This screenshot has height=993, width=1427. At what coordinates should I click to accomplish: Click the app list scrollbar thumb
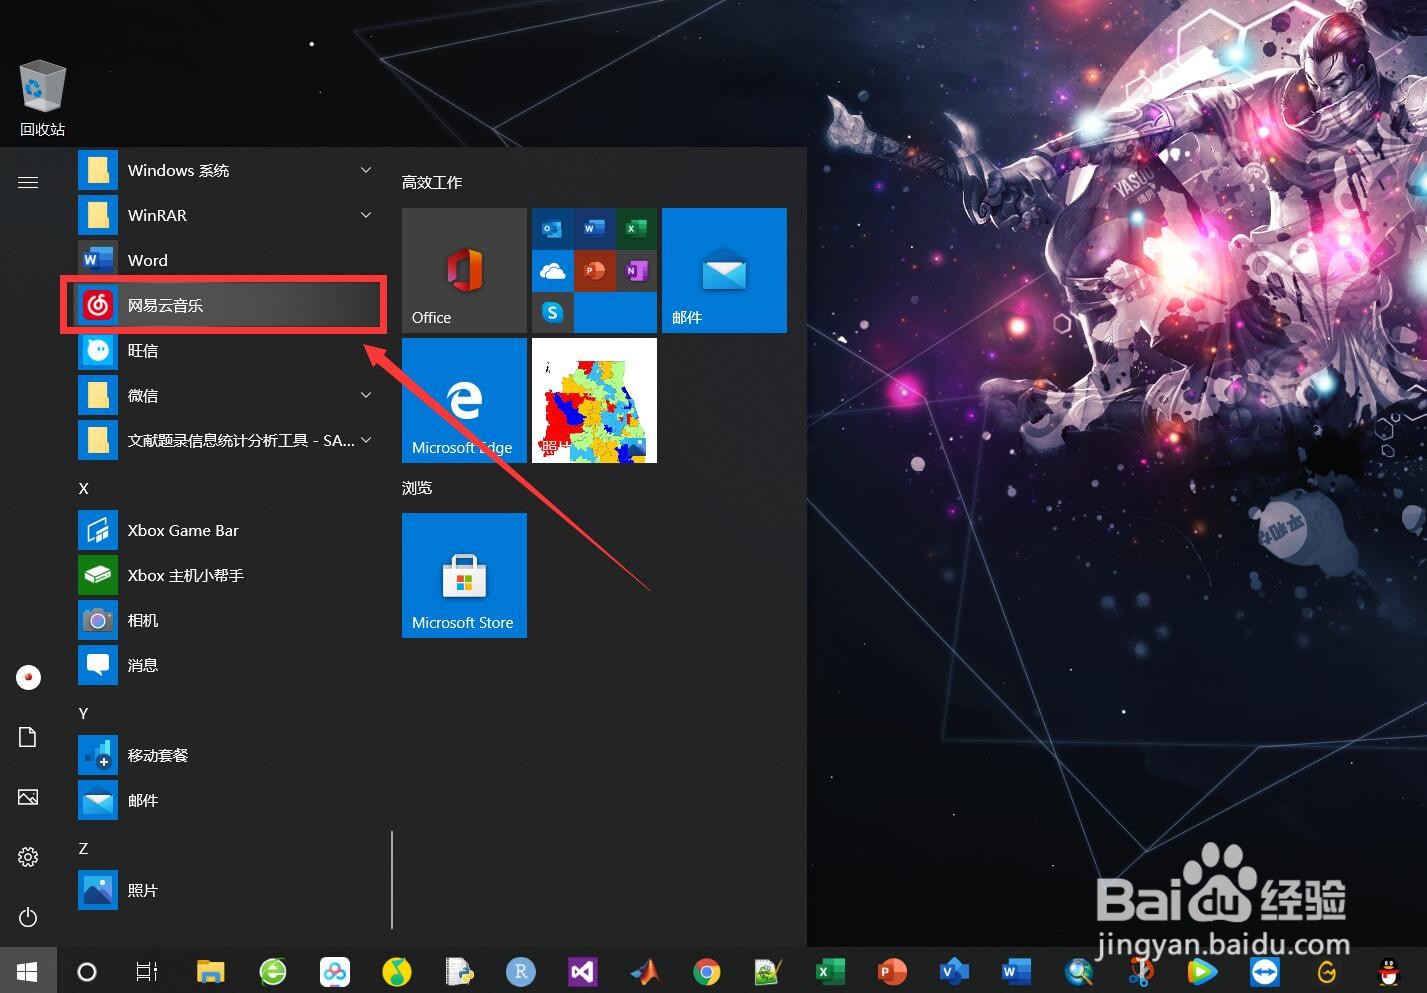tap(392, 879)
